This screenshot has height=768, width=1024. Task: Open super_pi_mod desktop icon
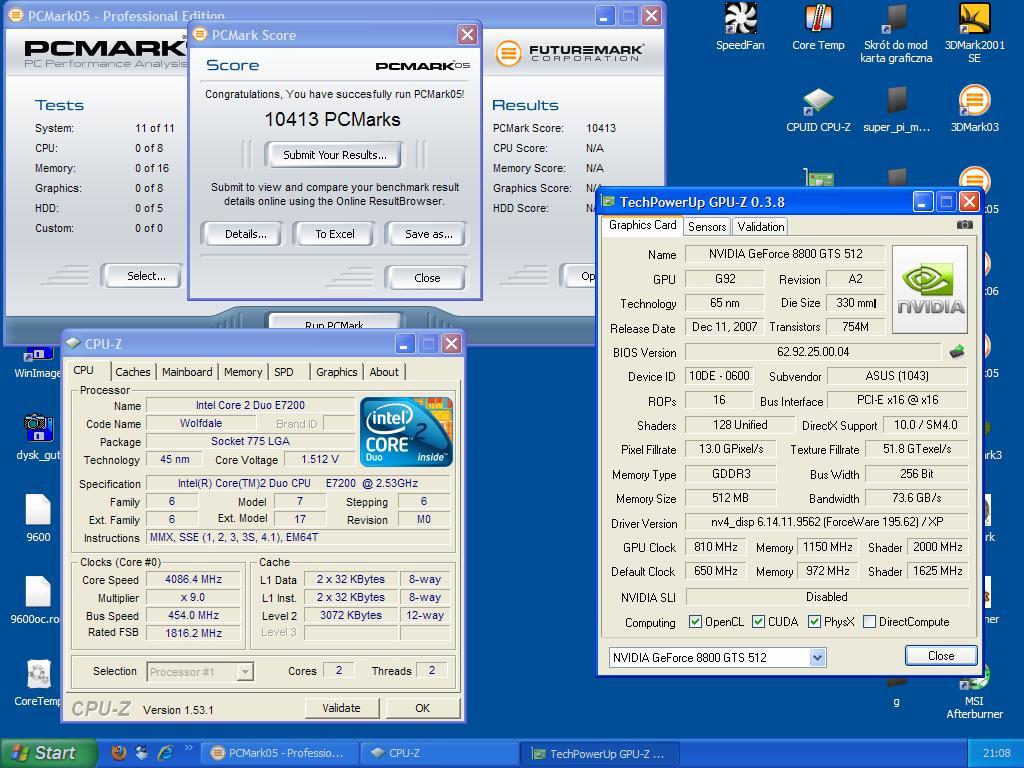pyautogui.click(x=896, y=109)
